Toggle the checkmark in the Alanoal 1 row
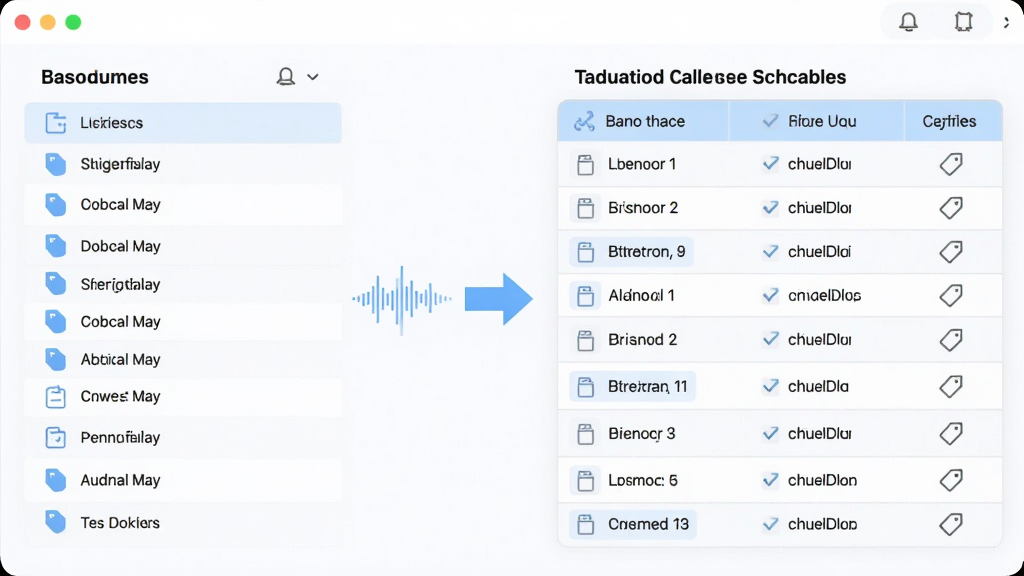1024x576 pixels. 771,295
